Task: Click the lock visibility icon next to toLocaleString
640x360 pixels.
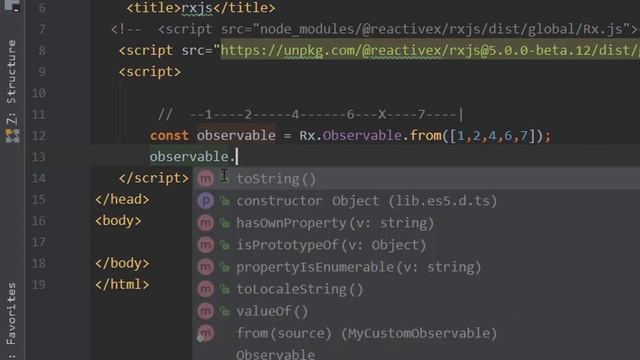Action: tap(224, 289)
